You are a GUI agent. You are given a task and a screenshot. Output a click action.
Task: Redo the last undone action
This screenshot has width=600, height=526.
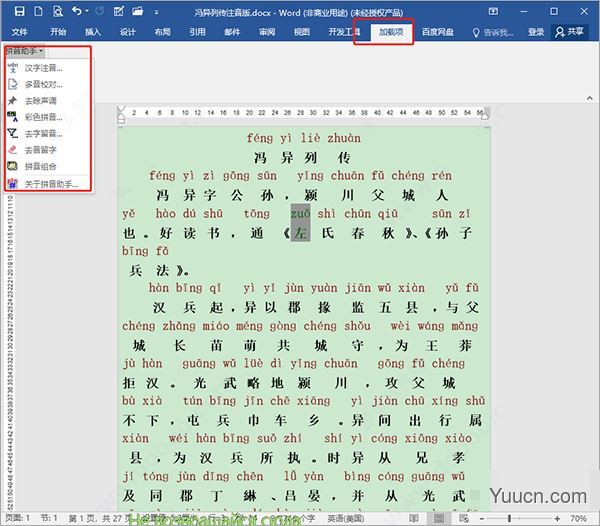tap(99, 11)
